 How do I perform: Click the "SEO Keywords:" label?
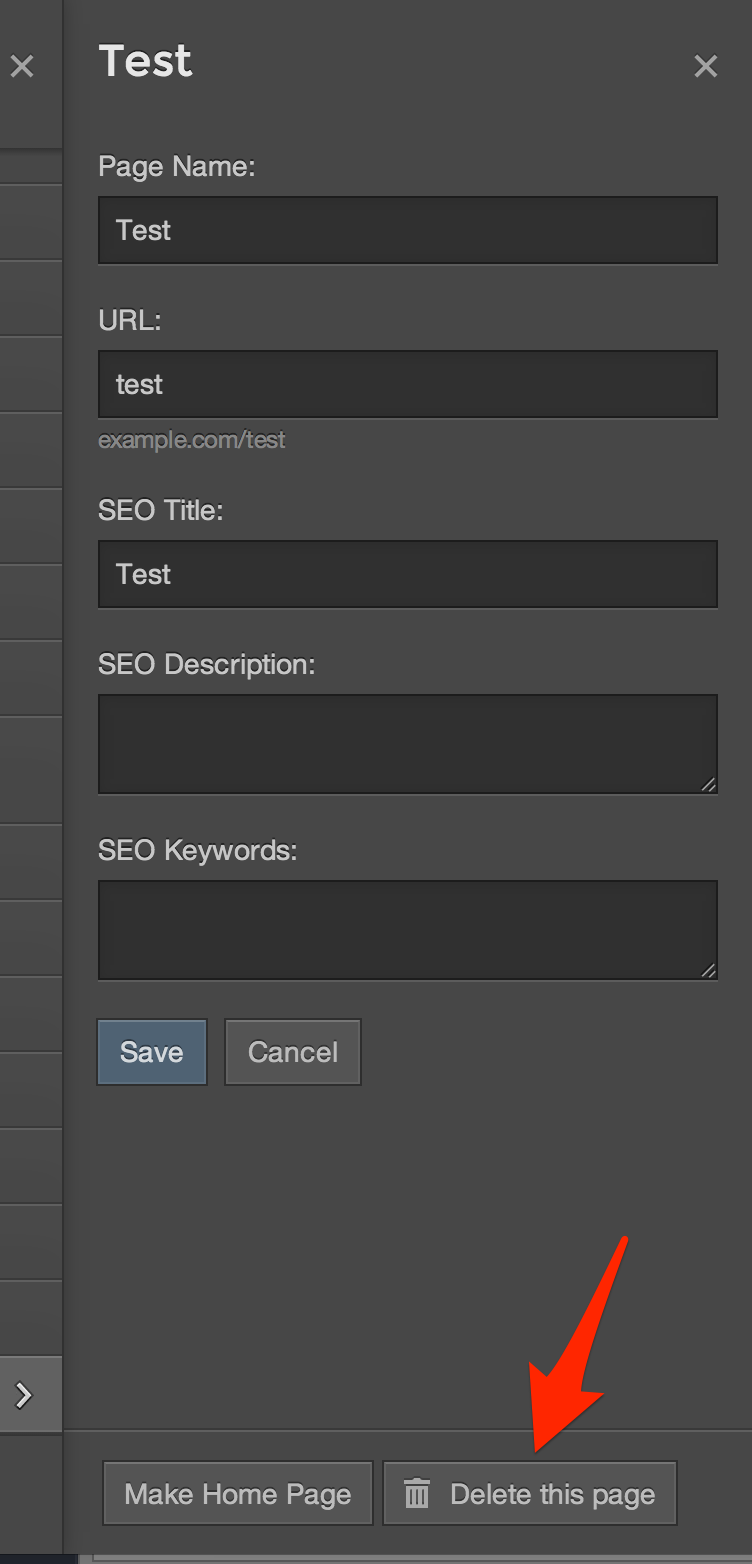[198, 850]
